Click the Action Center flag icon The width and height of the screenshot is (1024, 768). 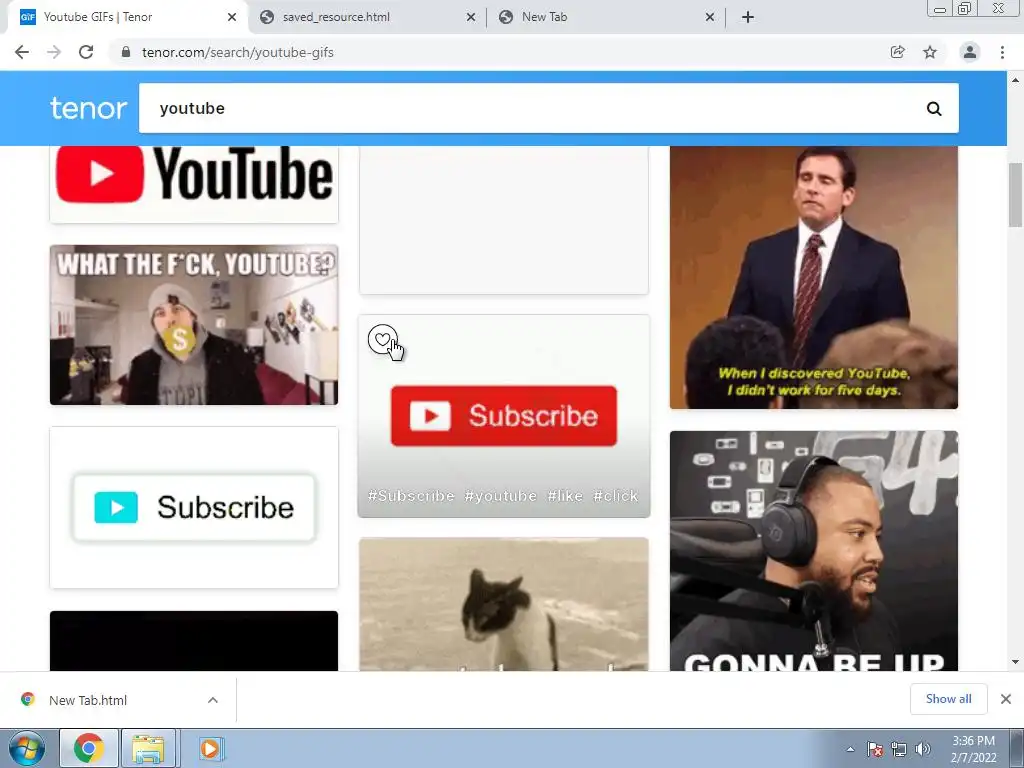coord(875,749)
